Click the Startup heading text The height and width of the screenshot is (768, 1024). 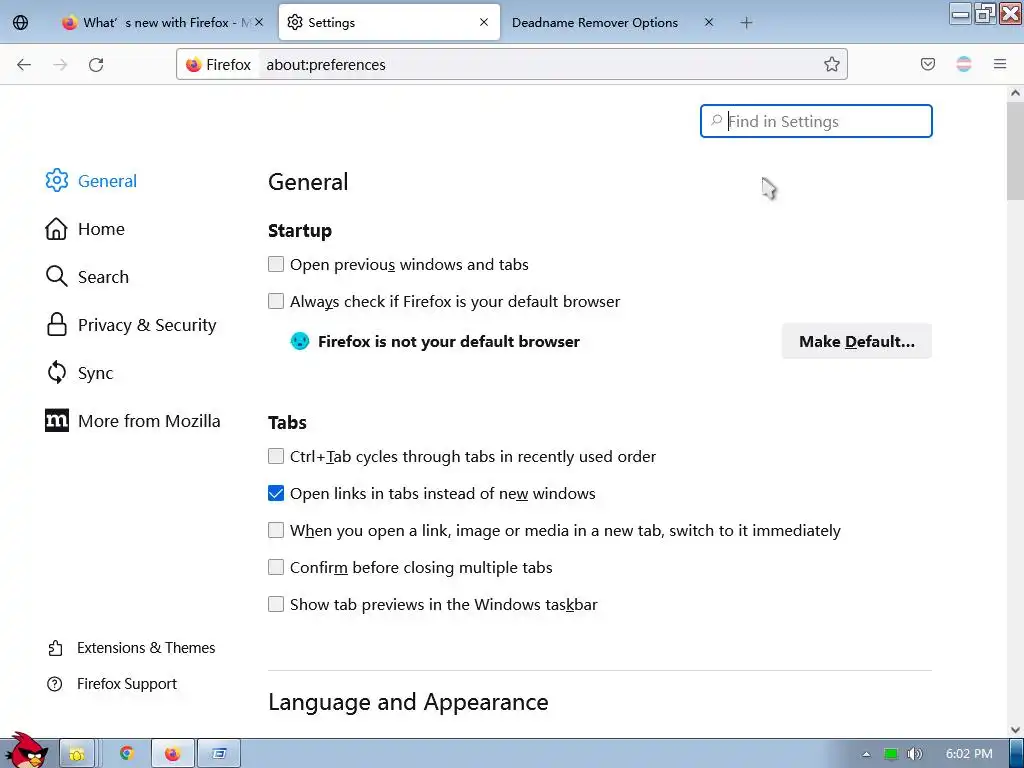click(300, 231)
